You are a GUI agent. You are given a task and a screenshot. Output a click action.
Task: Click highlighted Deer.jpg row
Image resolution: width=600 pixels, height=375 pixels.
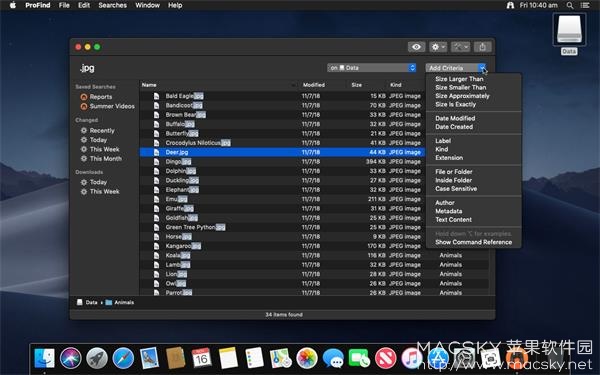(282, 152)
